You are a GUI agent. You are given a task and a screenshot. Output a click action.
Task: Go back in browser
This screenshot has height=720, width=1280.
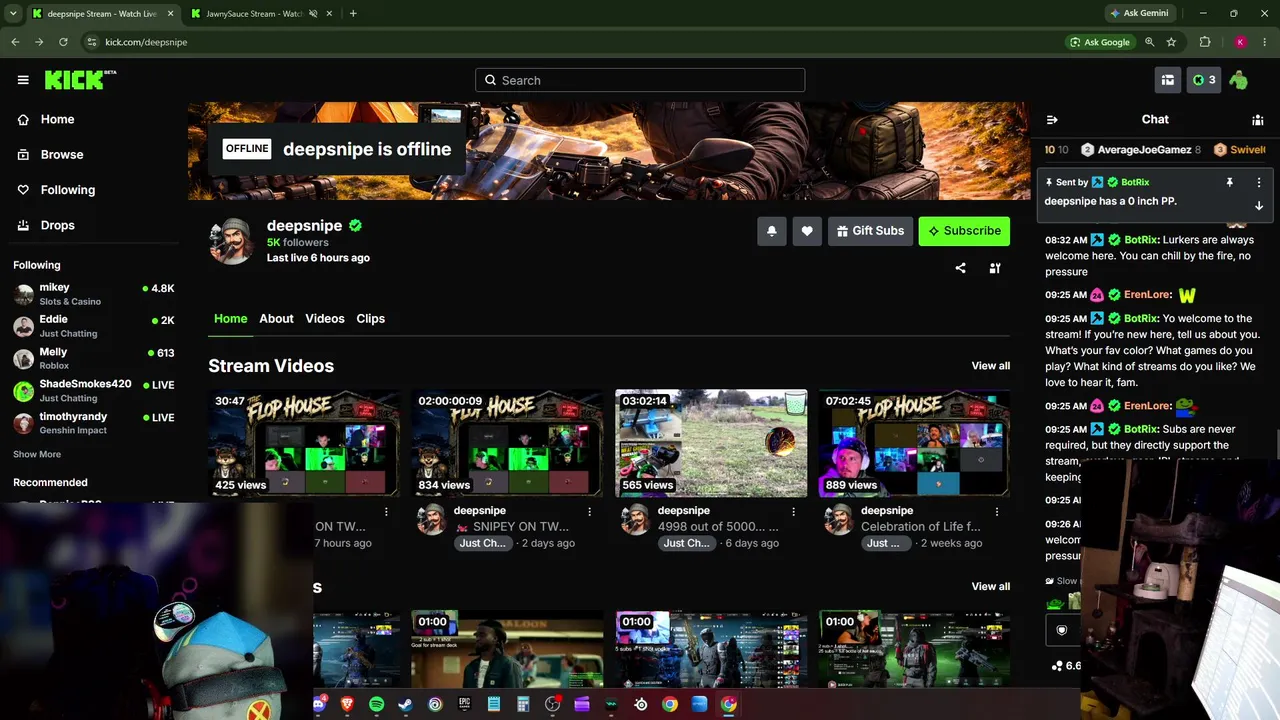15,42
